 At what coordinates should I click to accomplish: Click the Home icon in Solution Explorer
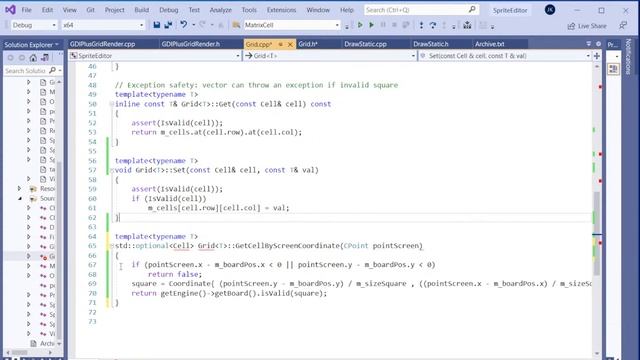click(33, 58)
